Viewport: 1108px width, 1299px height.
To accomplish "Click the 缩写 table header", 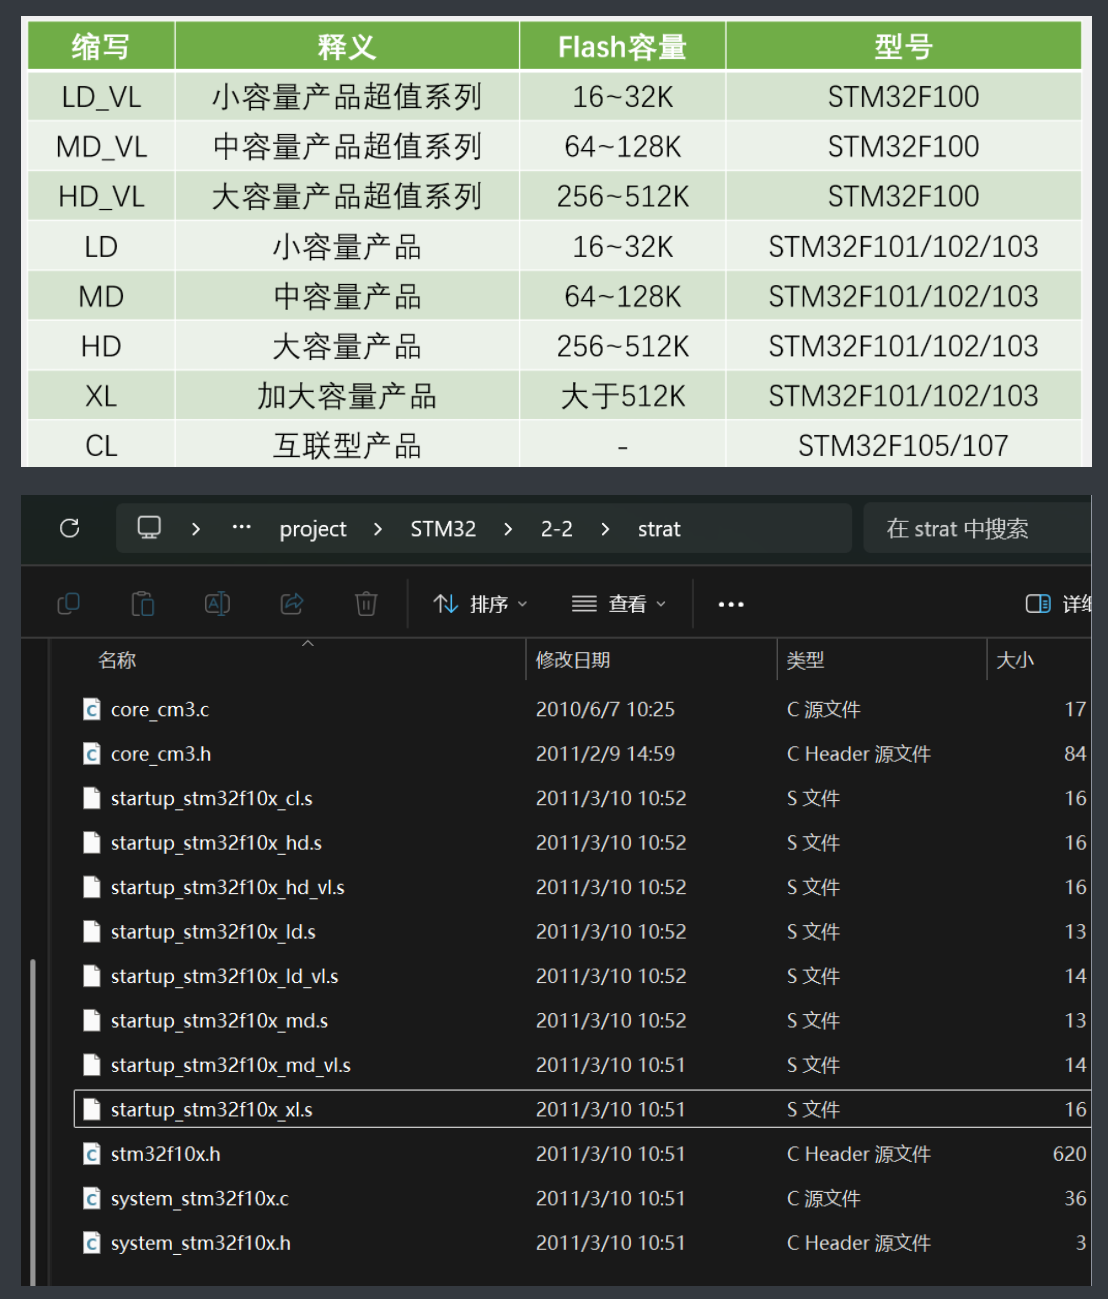I will click(101, 46).
